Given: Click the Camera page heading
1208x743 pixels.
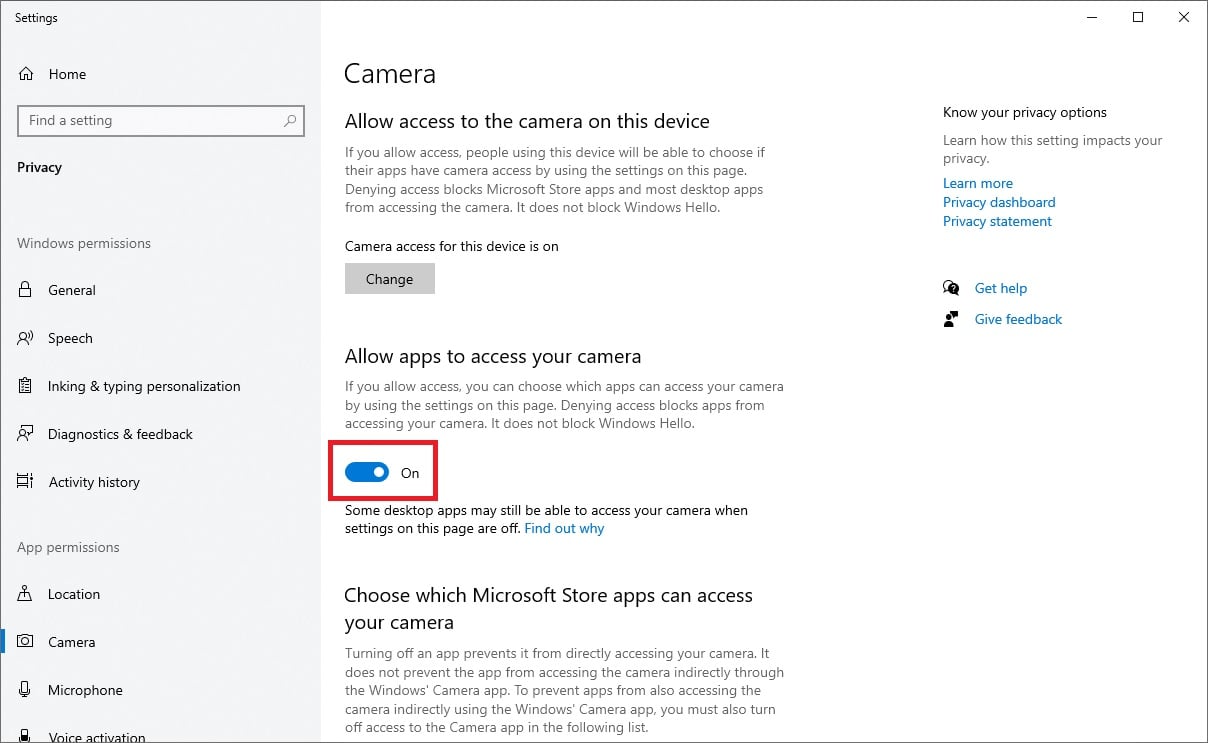Looking at the screenshot, I should 390,73.
